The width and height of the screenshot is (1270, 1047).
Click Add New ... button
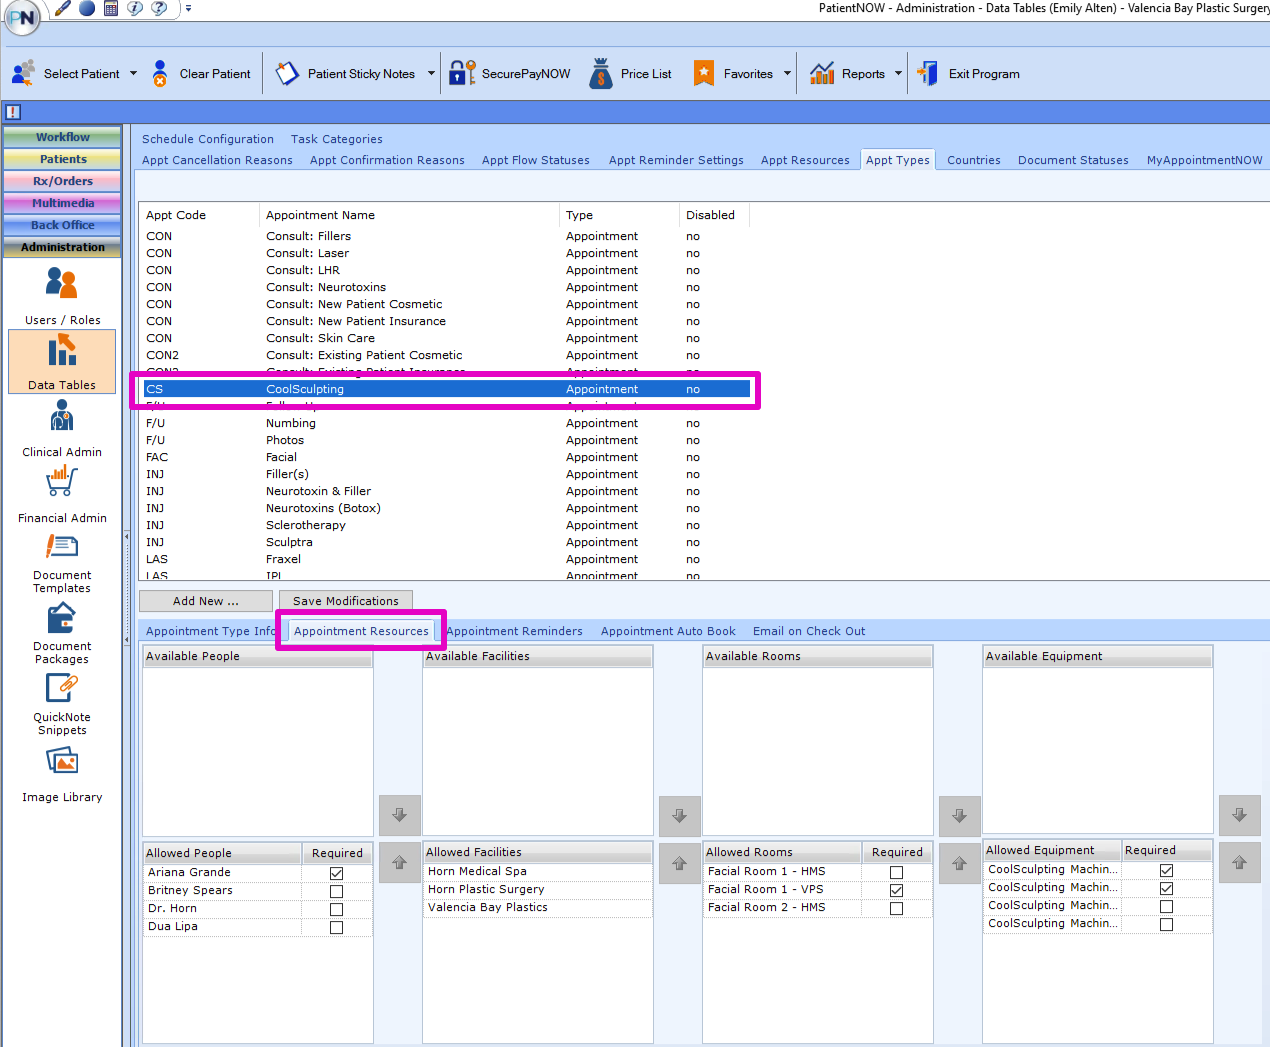point(206,601)
